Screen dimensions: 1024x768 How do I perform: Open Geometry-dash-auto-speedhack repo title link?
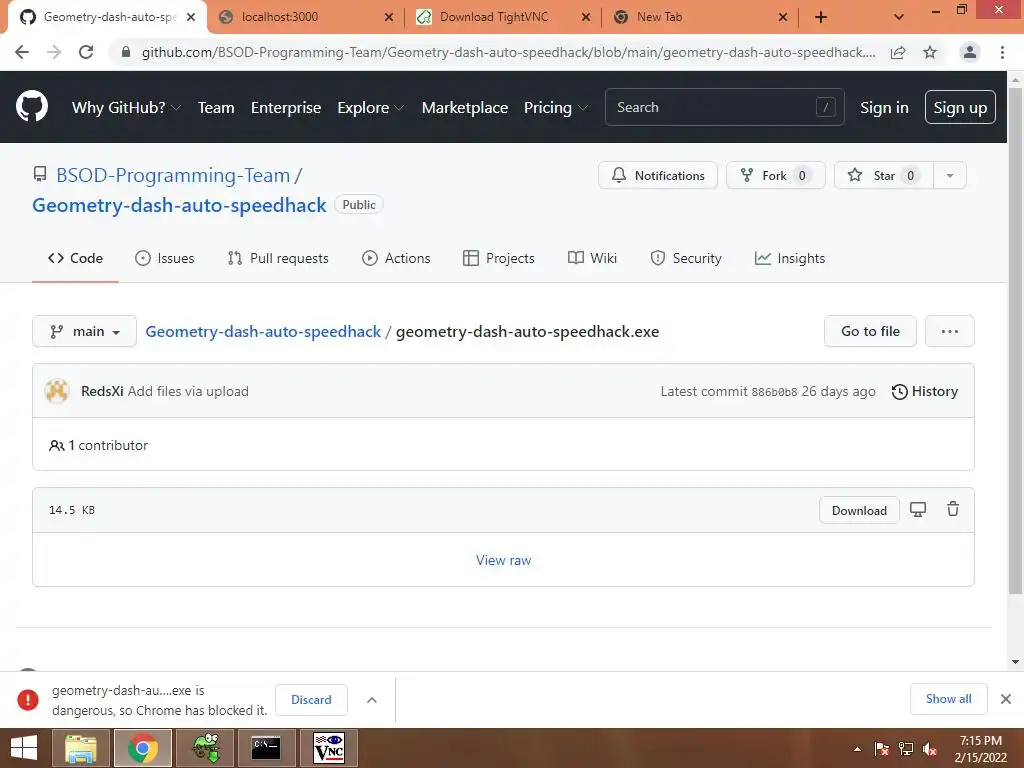(x=179, y=205)
